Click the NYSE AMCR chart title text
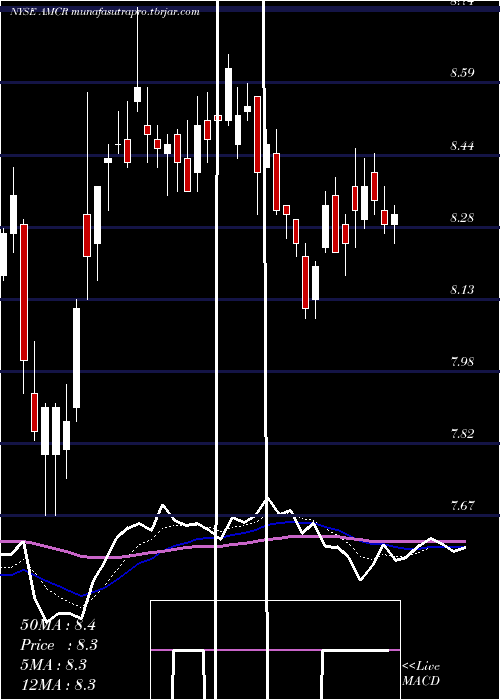This screenshot has width=500, height=700. tap(105, 12)
